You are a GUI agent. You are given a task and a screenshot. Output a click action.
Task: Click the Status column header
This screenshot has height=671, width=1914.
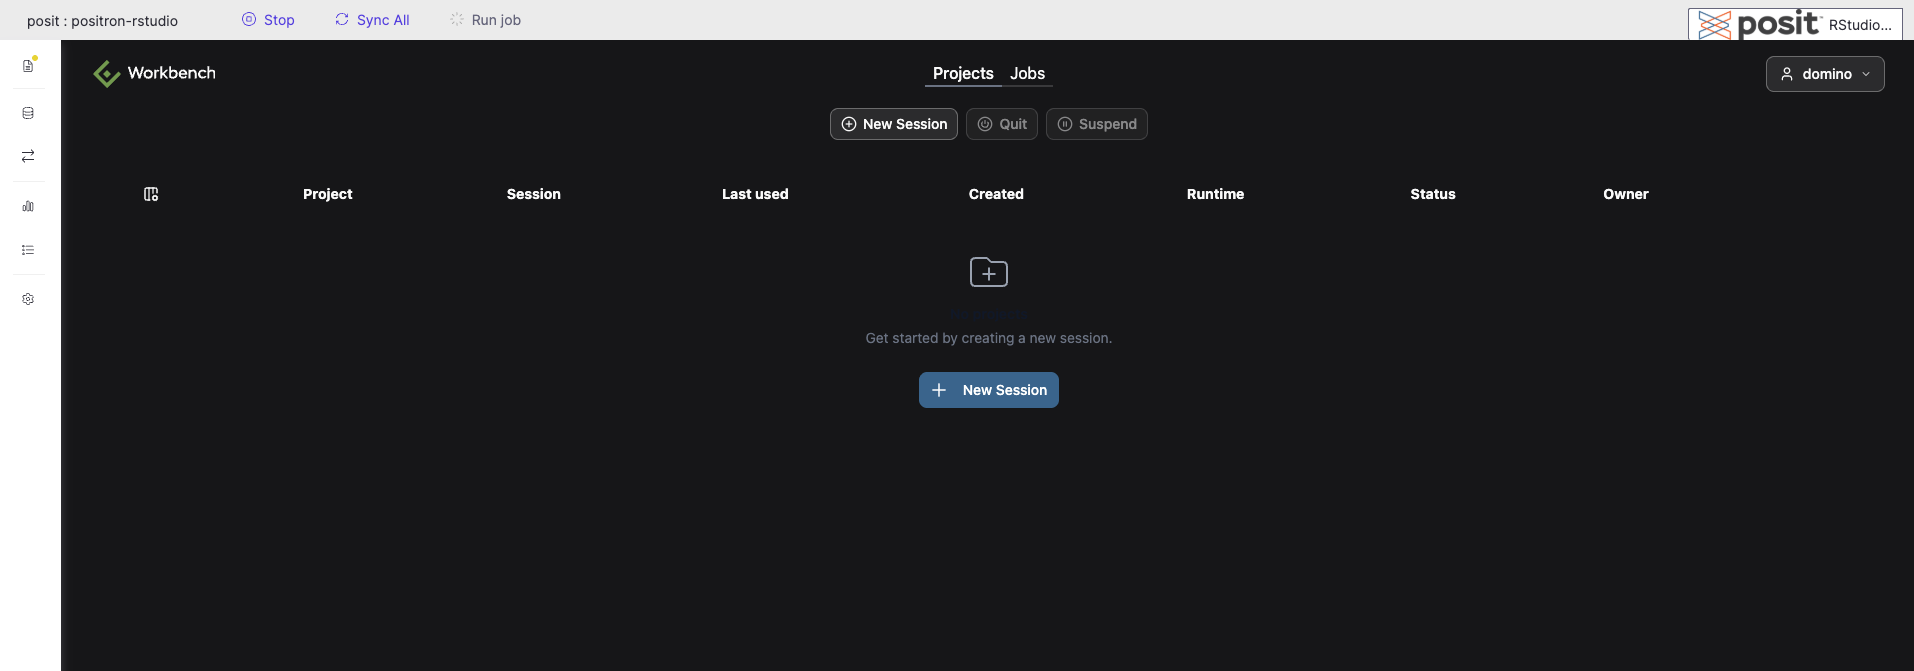pos(1433,194)
